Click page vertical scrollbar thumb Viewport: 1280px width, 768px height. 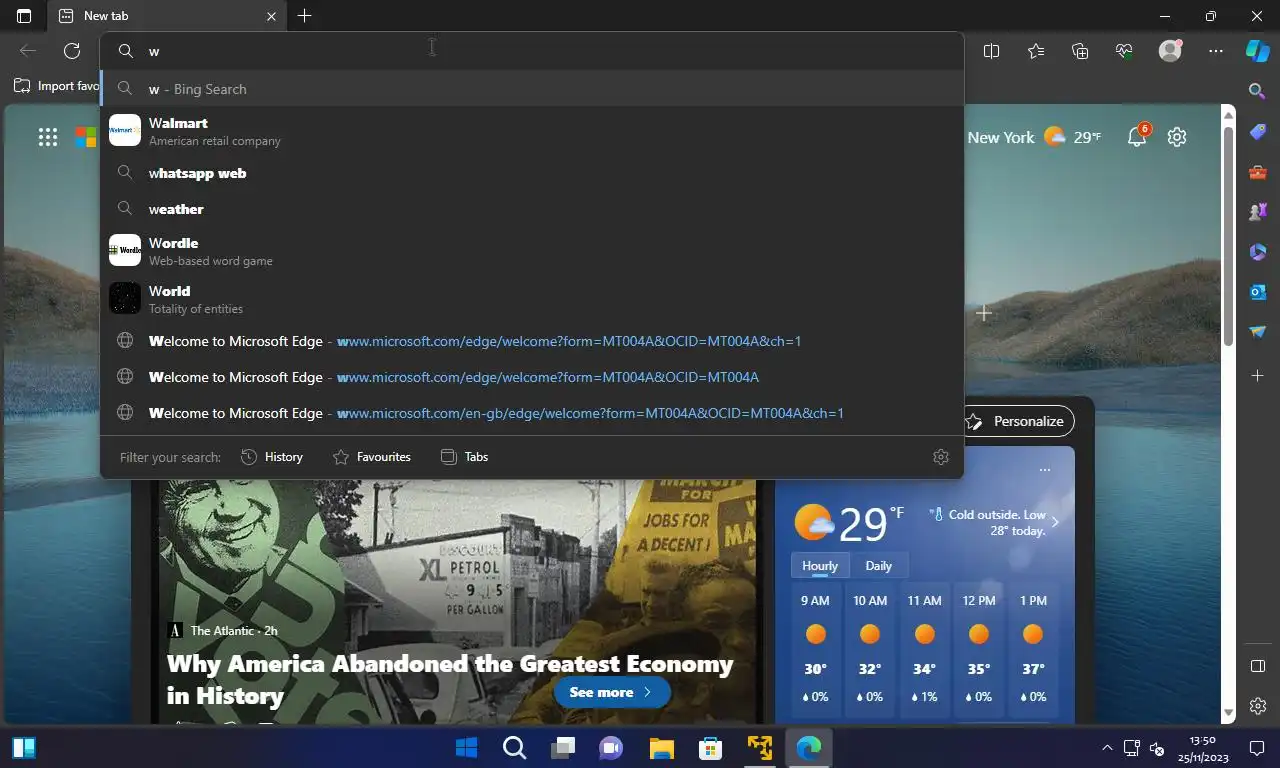coord(1229,236)
